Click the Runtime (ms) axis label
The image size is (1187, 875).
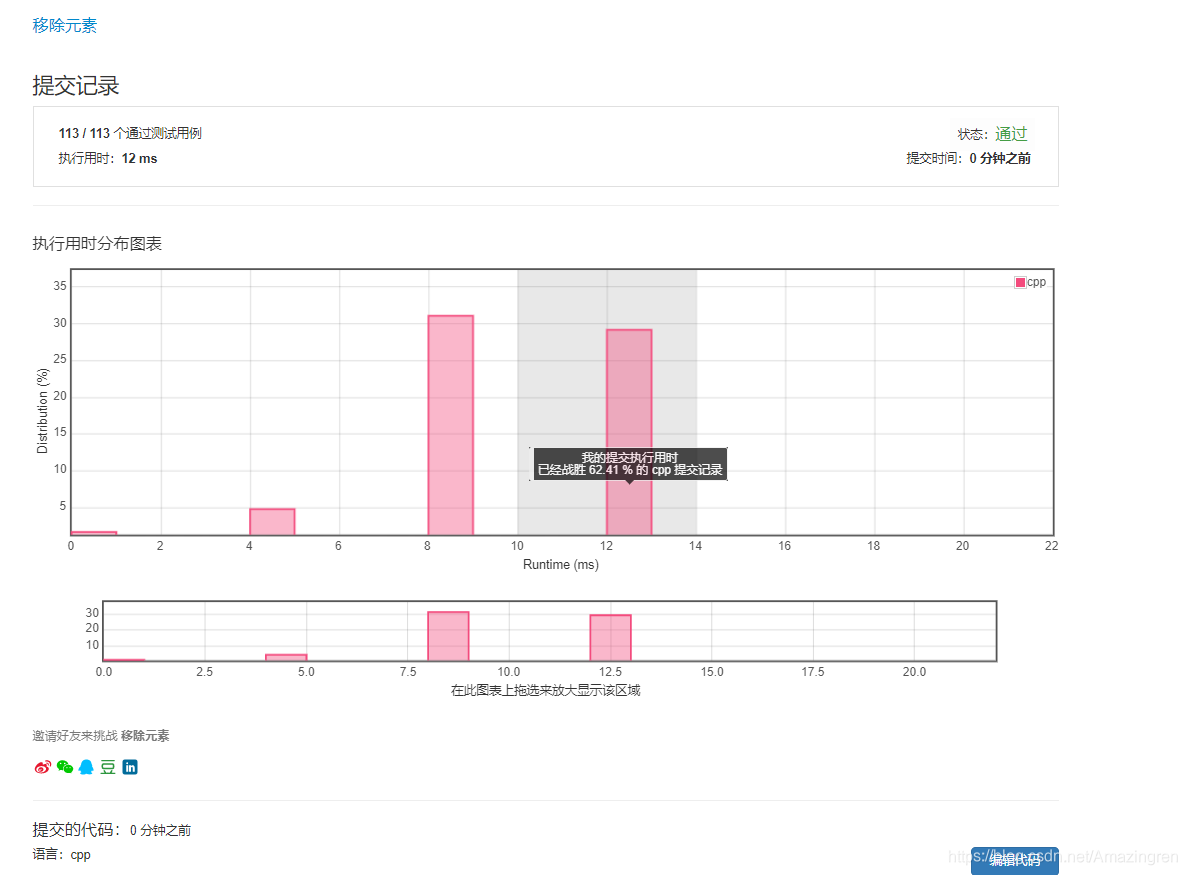point(561,565)
